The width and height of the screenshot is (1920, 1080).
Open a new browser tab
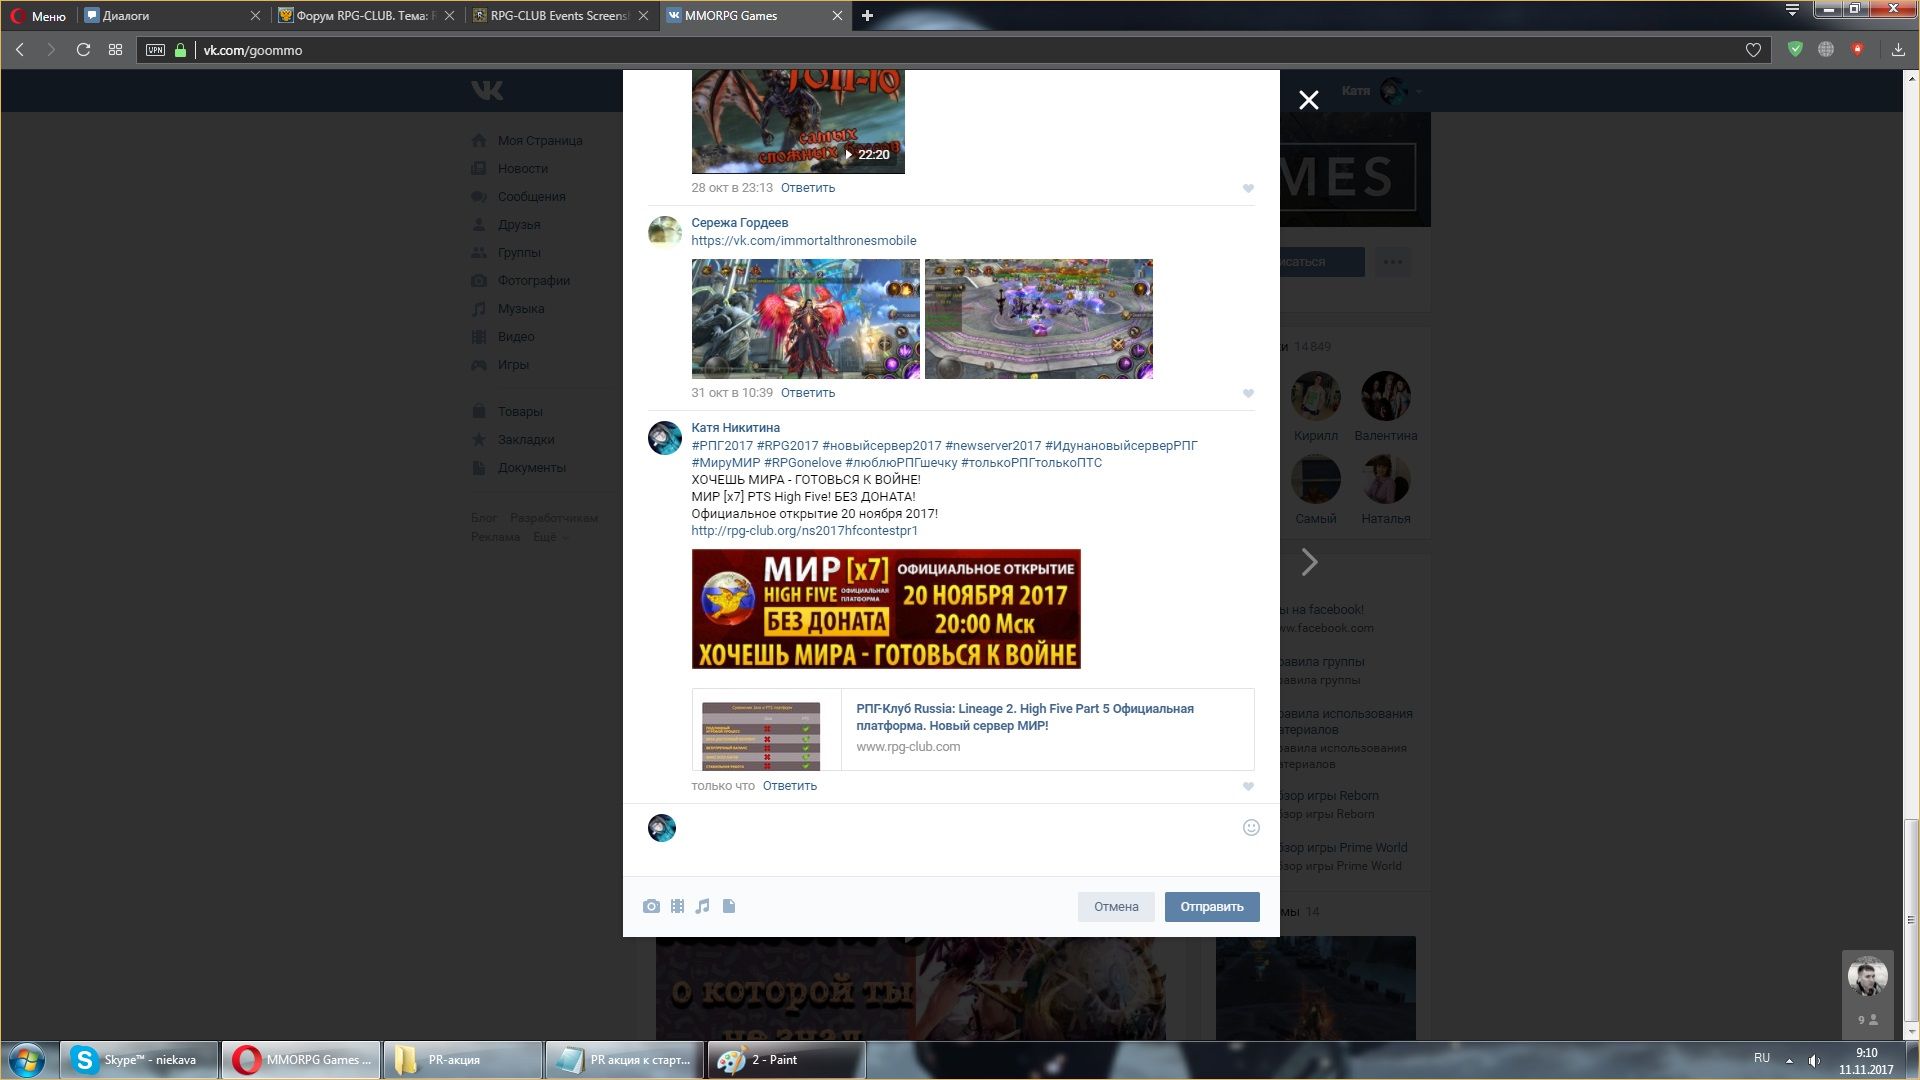click(x=867, y=15)
